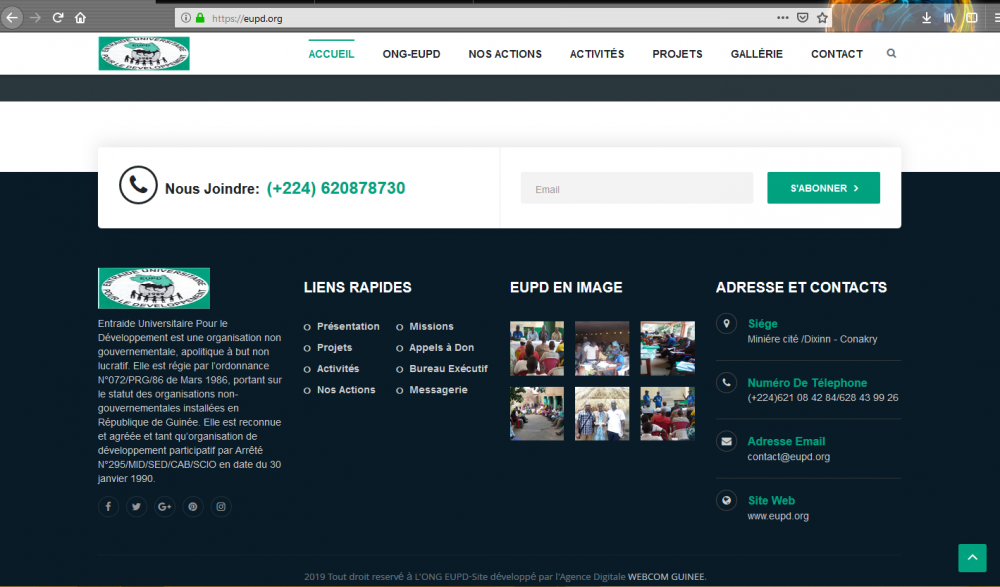Open page actions three-dots menu
This screenshot has height=587, width=1000.
[x=782, y=18]
